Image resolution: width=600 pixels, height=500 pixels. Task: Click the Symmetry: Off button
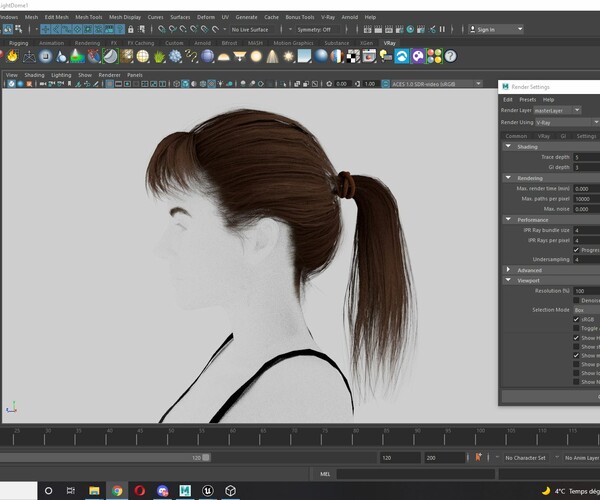pyautogui.click(x=314, y=29)
